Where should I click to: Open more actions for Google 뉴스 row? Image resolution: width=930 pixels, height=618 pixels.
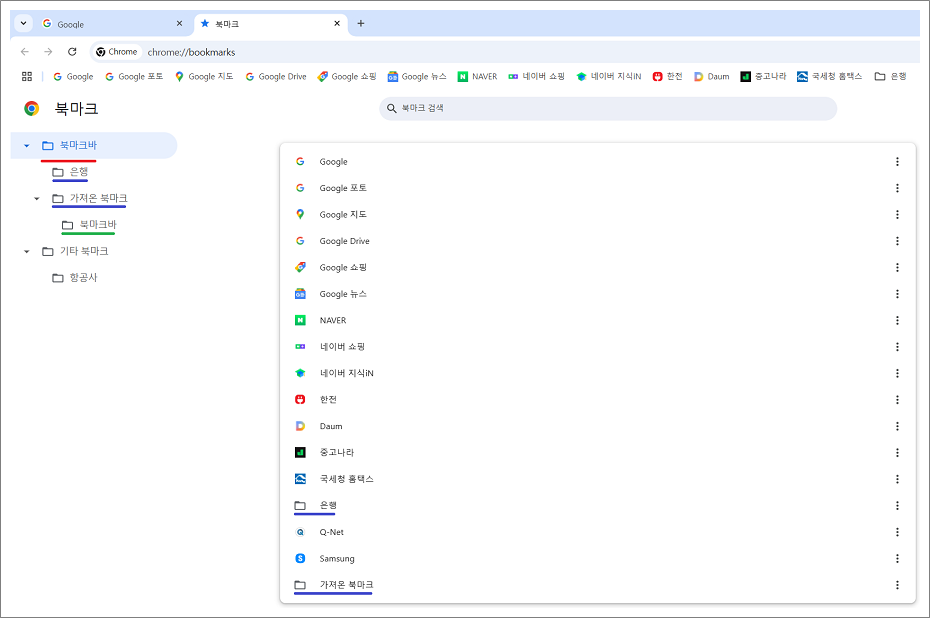[897, 294]
